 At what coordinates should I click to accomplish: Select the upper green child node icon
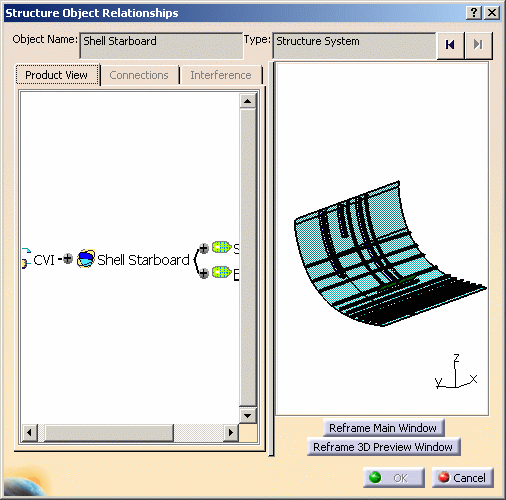click(222, 247)
